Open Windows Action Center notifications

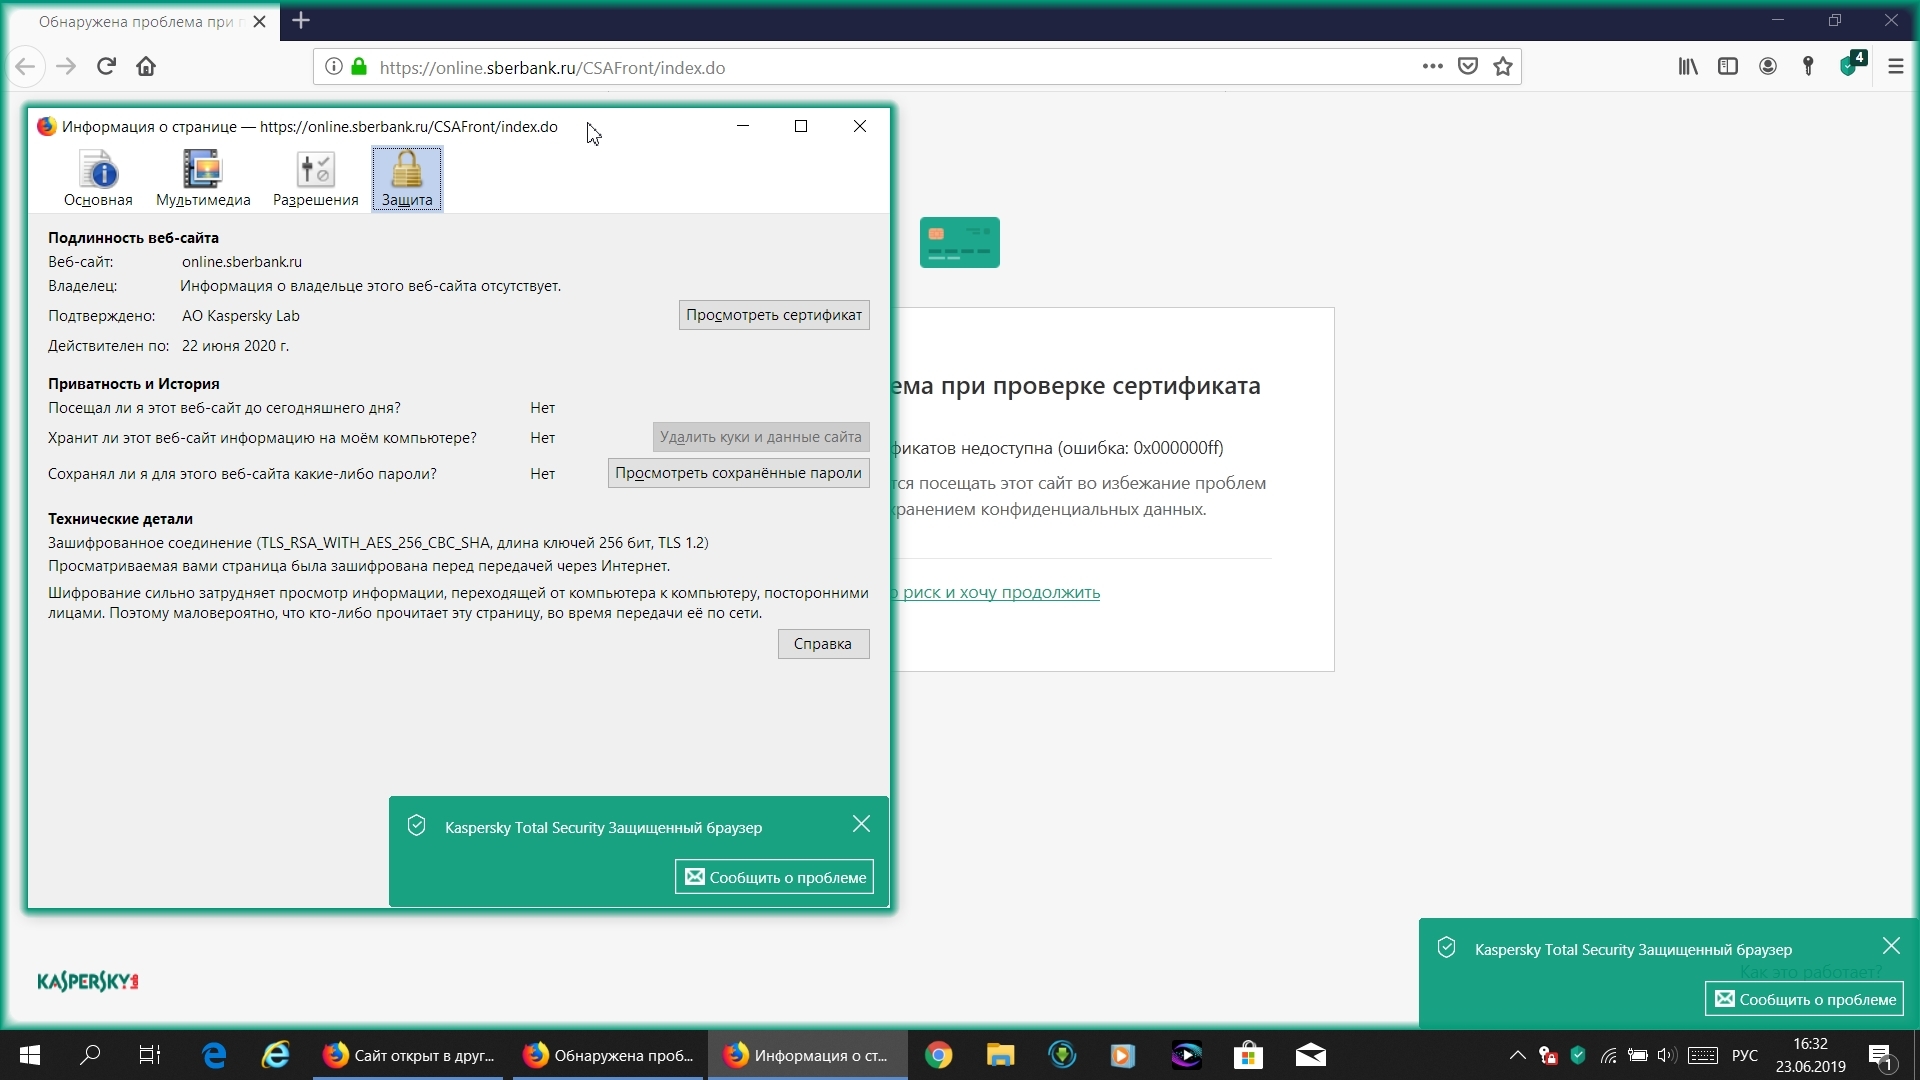[1880, 1055]
